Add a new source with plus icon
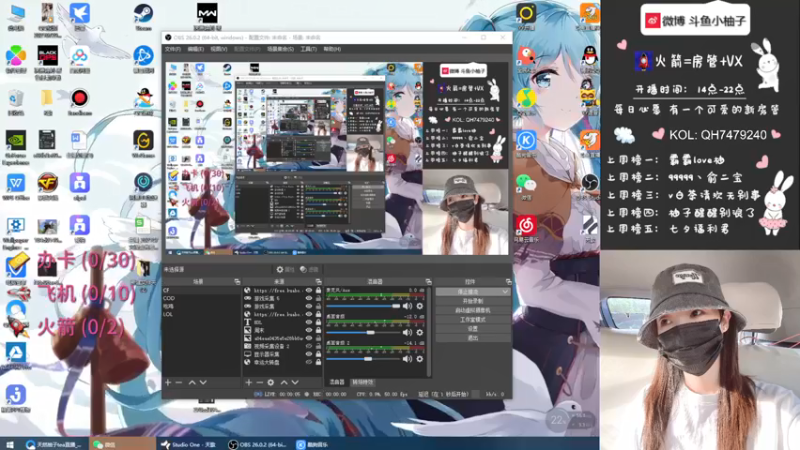Image resolution: width=800 pixels, height=450 pixels. [248, 382]
